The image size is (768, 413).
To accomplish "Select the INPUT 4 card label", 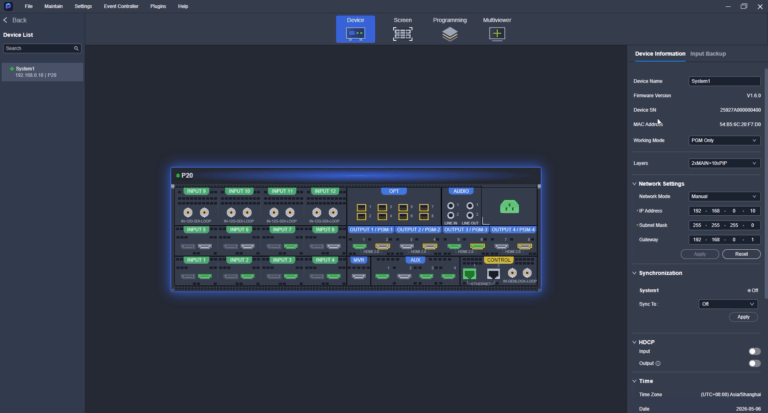I will click(x=325, y=260).
